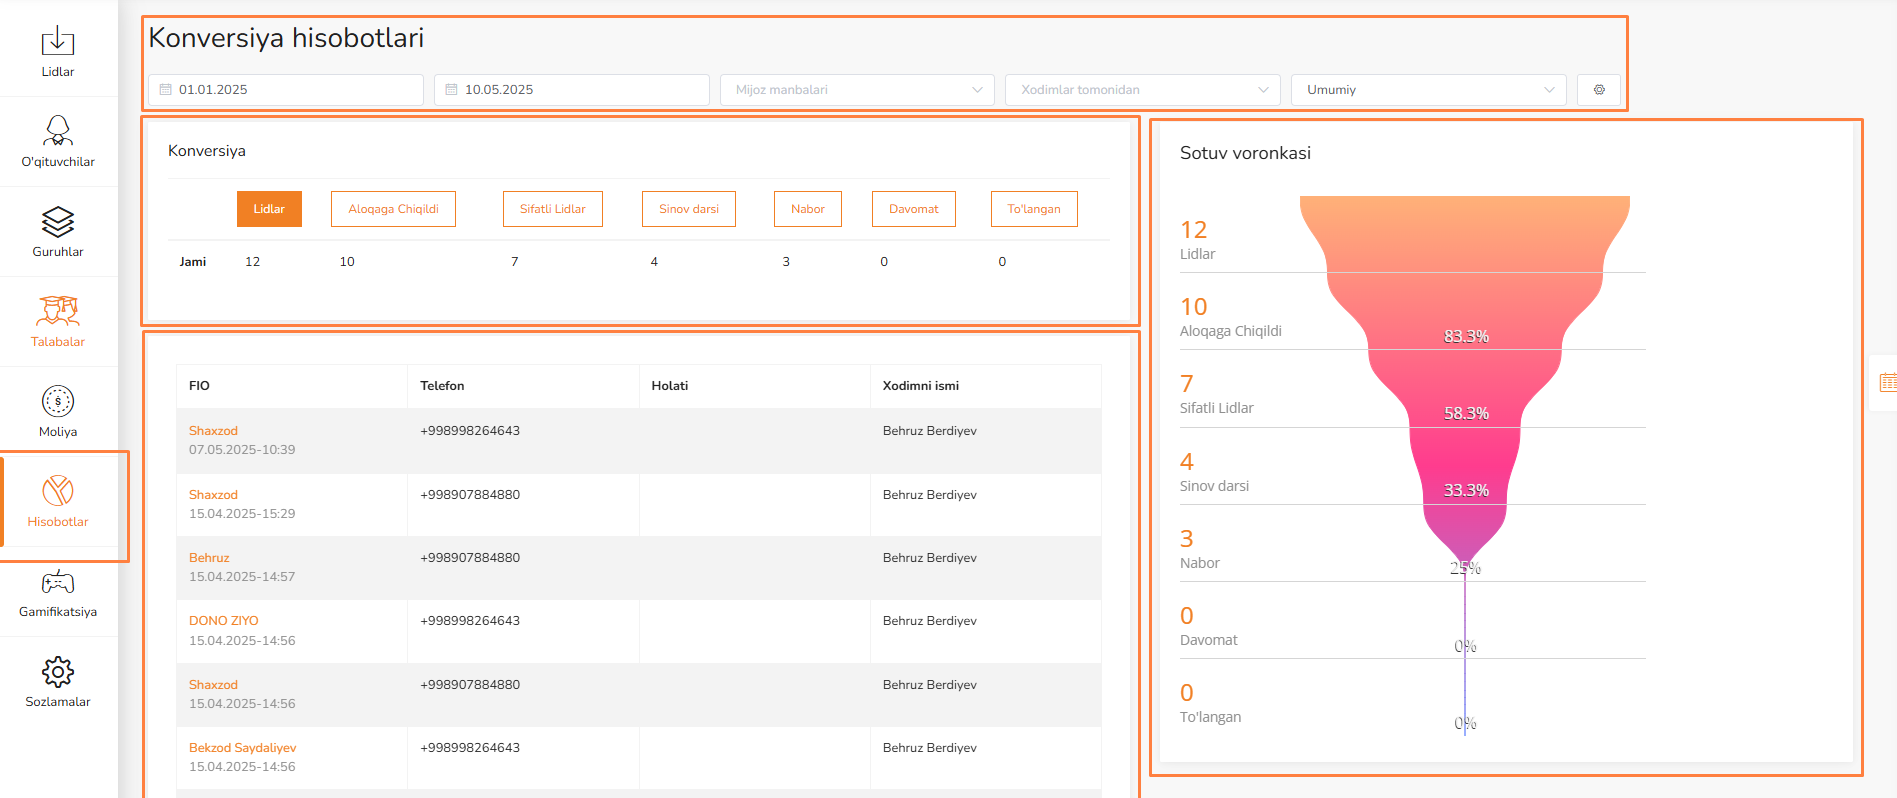Click the gear button beside Umumiy dropdown
The width and height of the screenshot is (1897, 798).
click(1598, 90)
